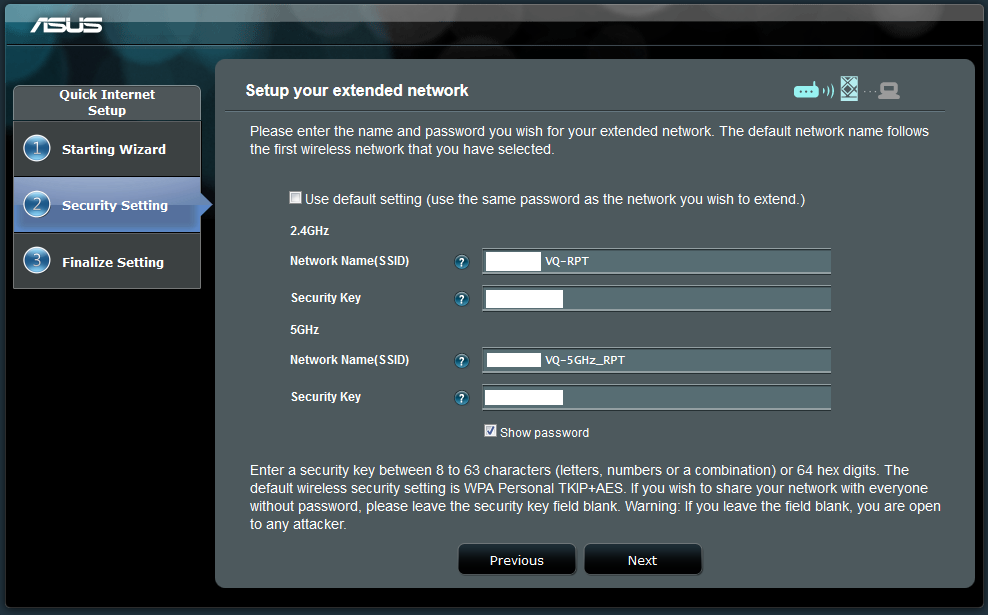
Task: Show help for the 5GHz Security Key
Action: point(461,398)
